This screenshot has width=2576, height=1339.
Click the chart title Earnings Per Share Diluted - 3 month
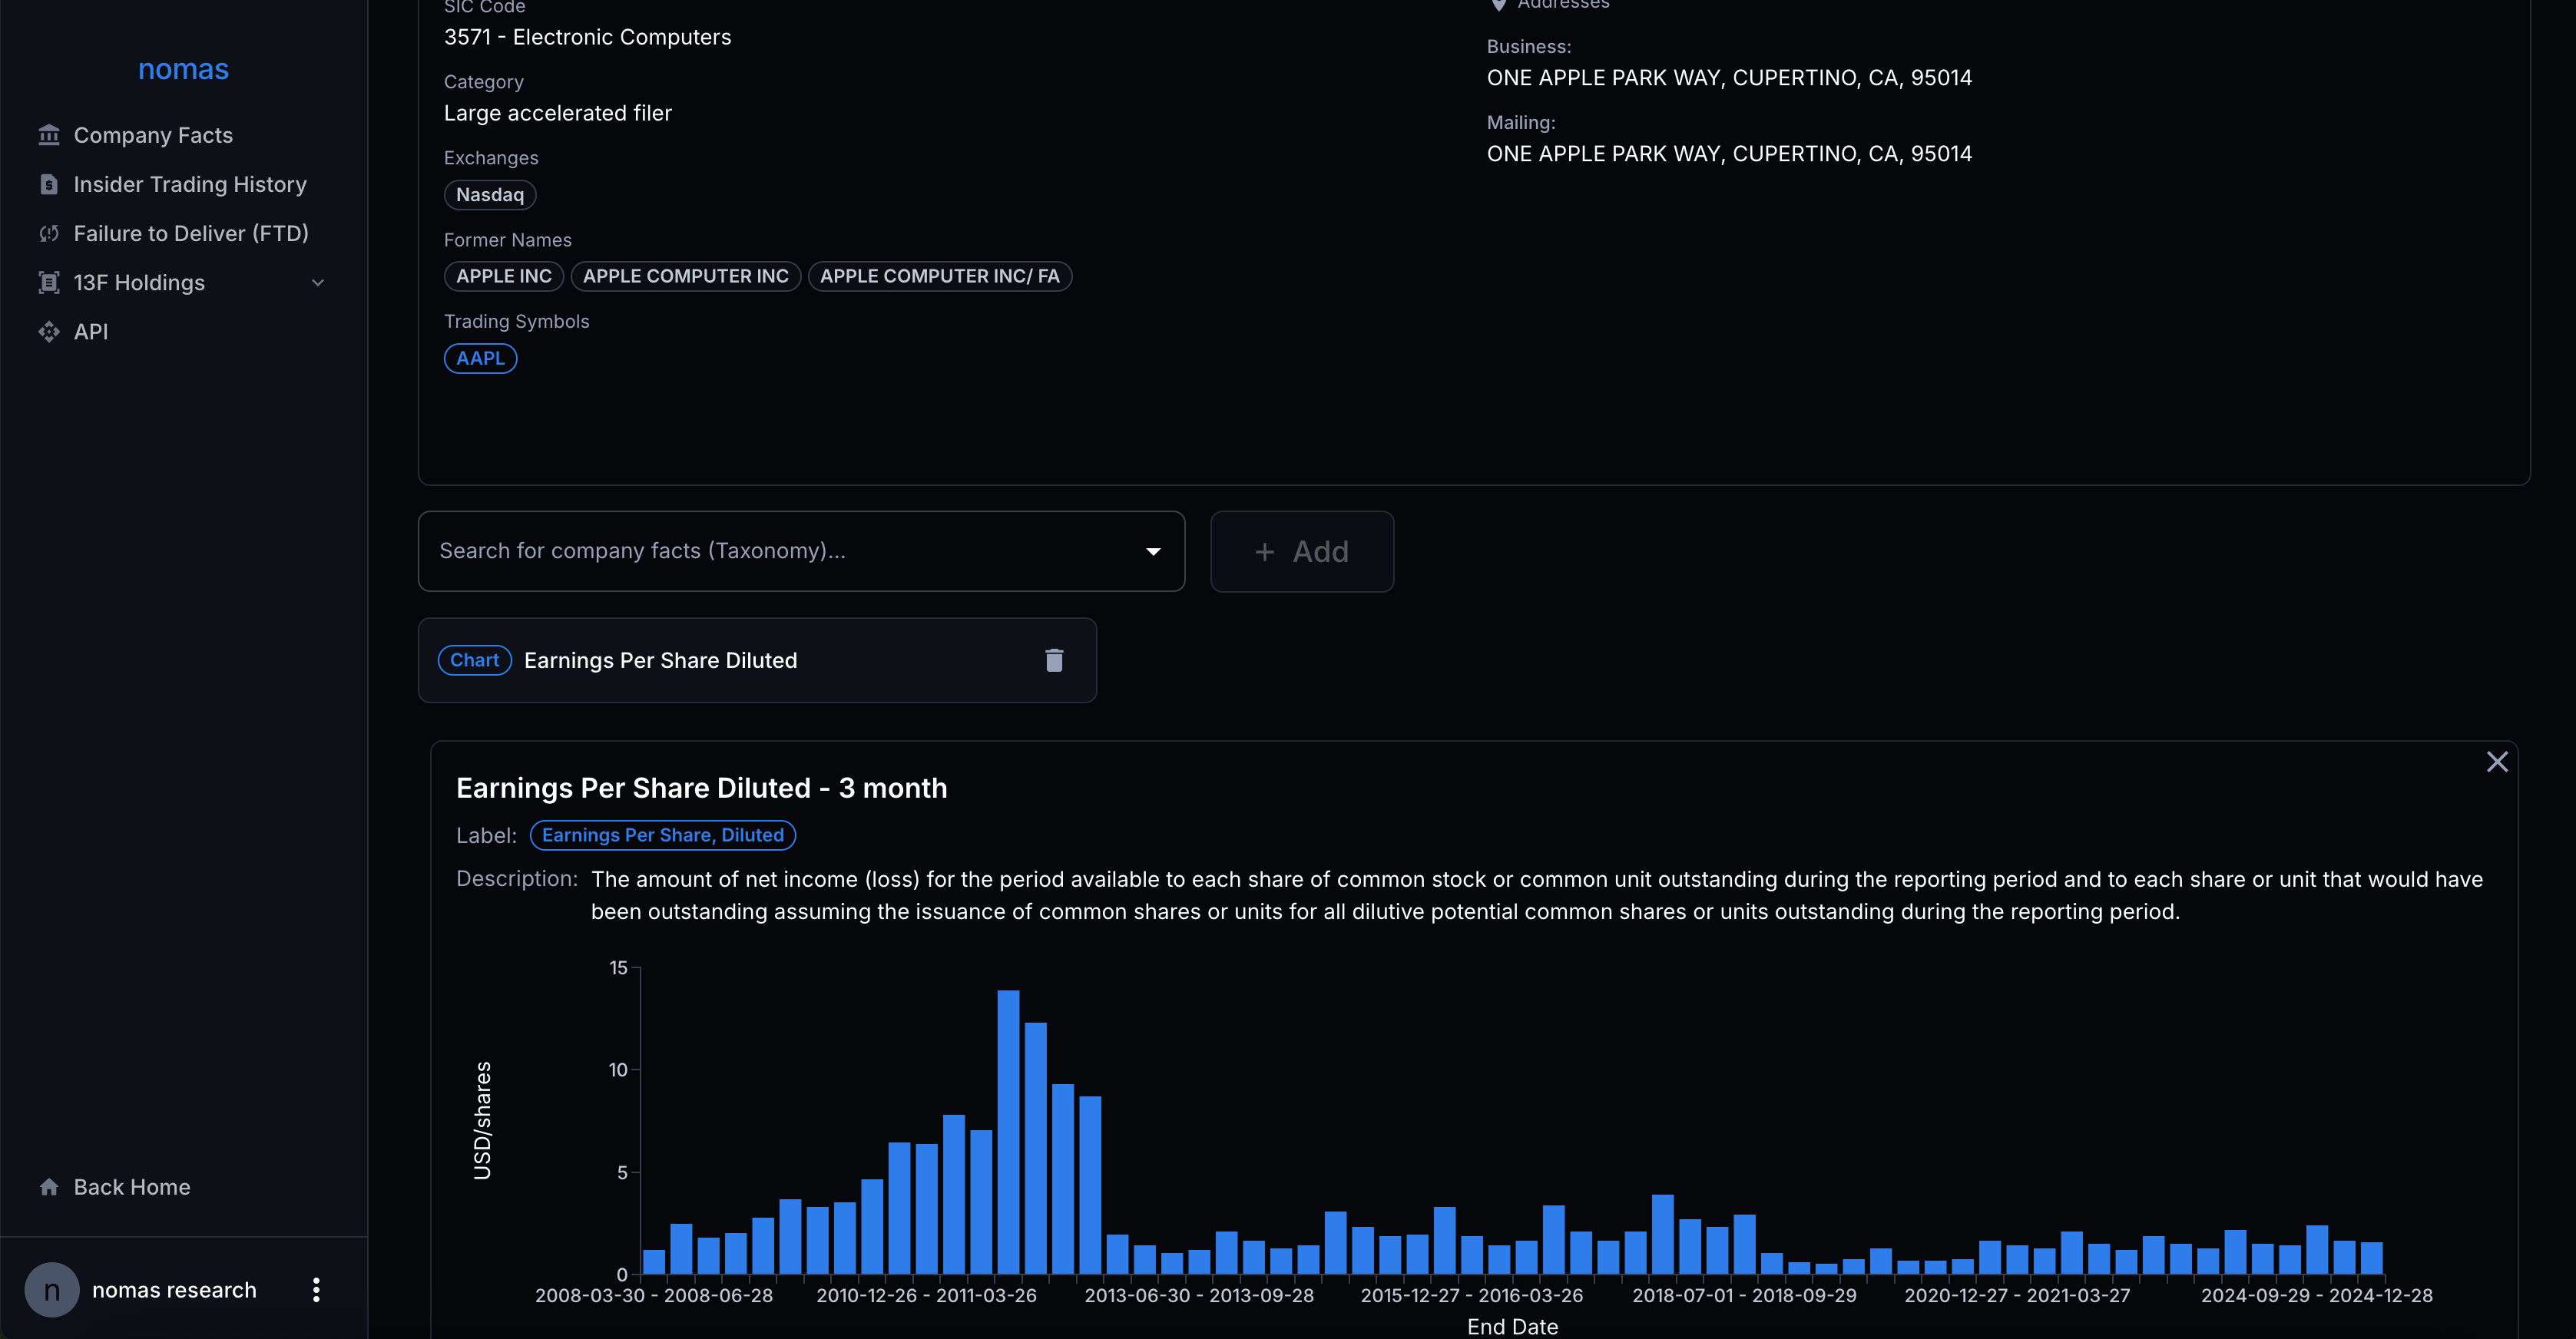click(701, 788)
